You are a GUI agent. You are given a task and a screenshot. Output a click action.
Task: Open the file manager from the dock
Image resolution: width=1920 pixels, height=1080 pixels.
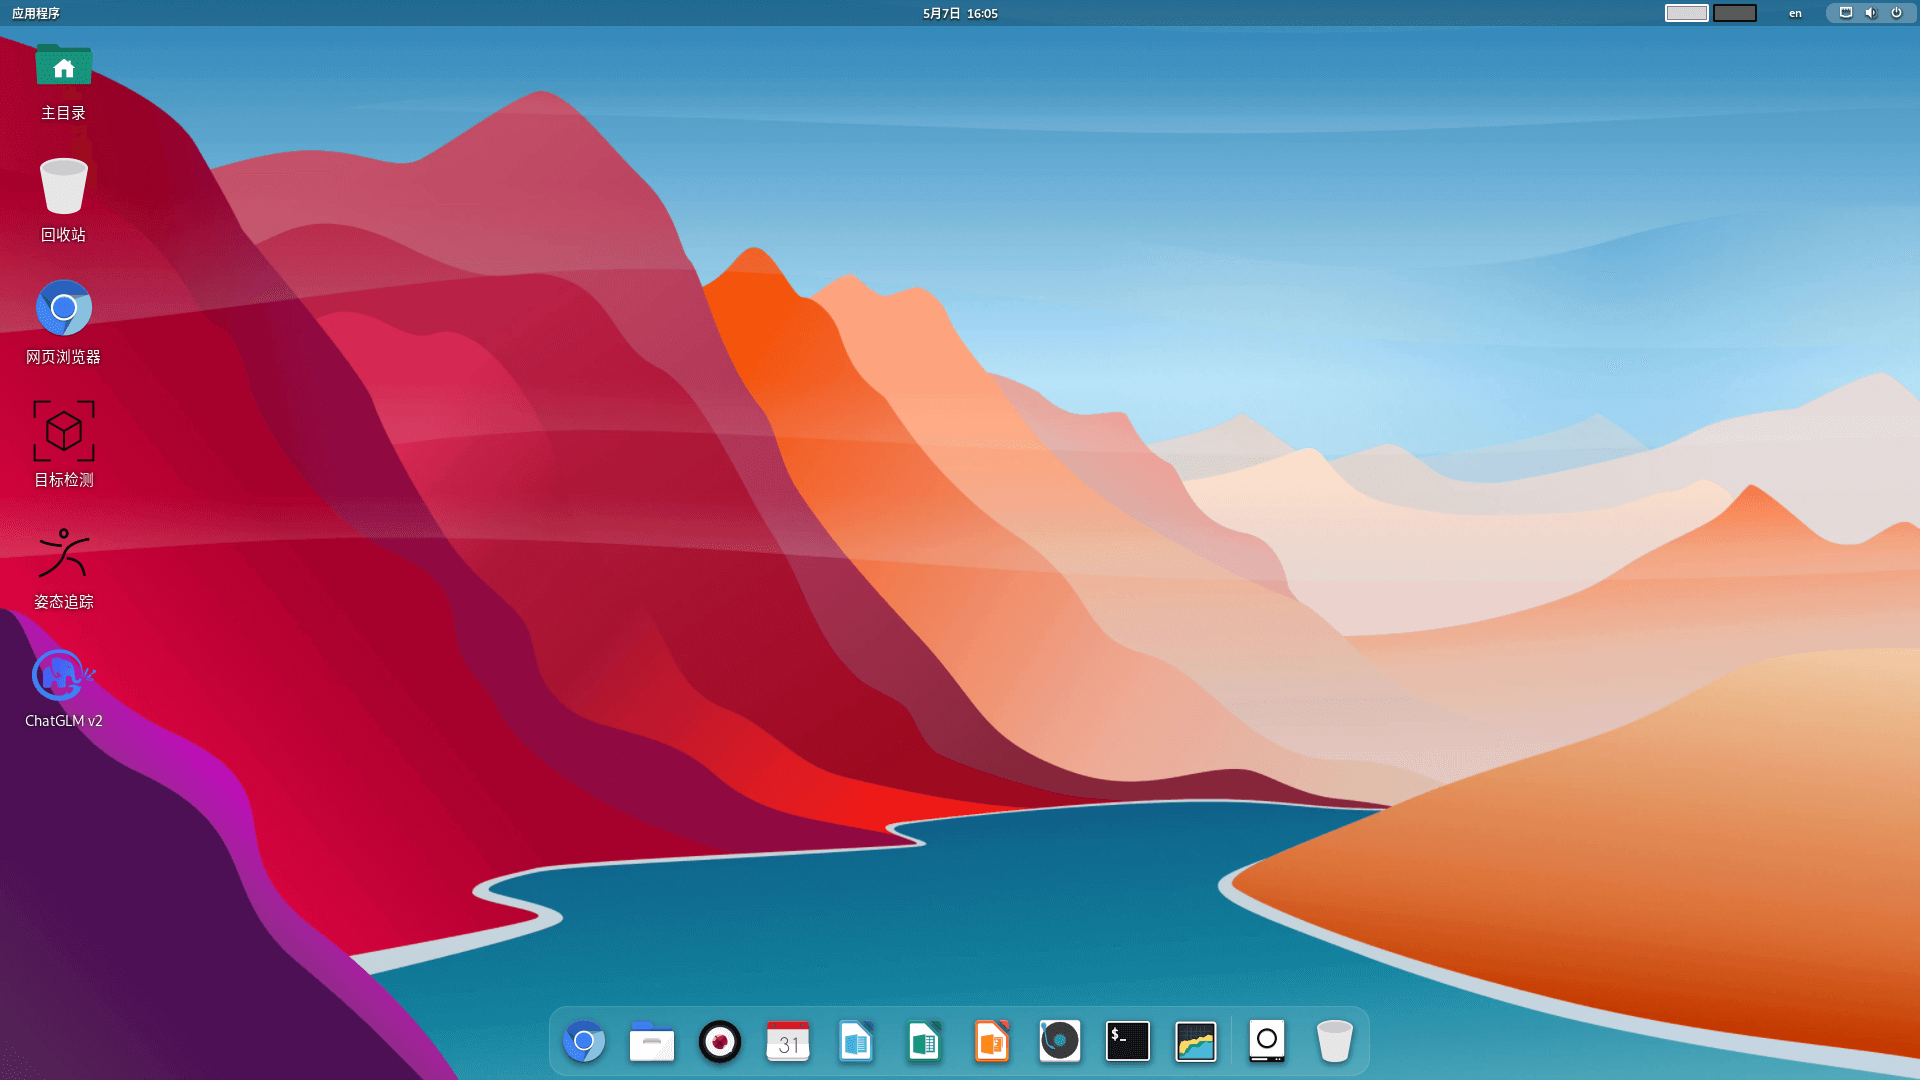(652, 1041)
